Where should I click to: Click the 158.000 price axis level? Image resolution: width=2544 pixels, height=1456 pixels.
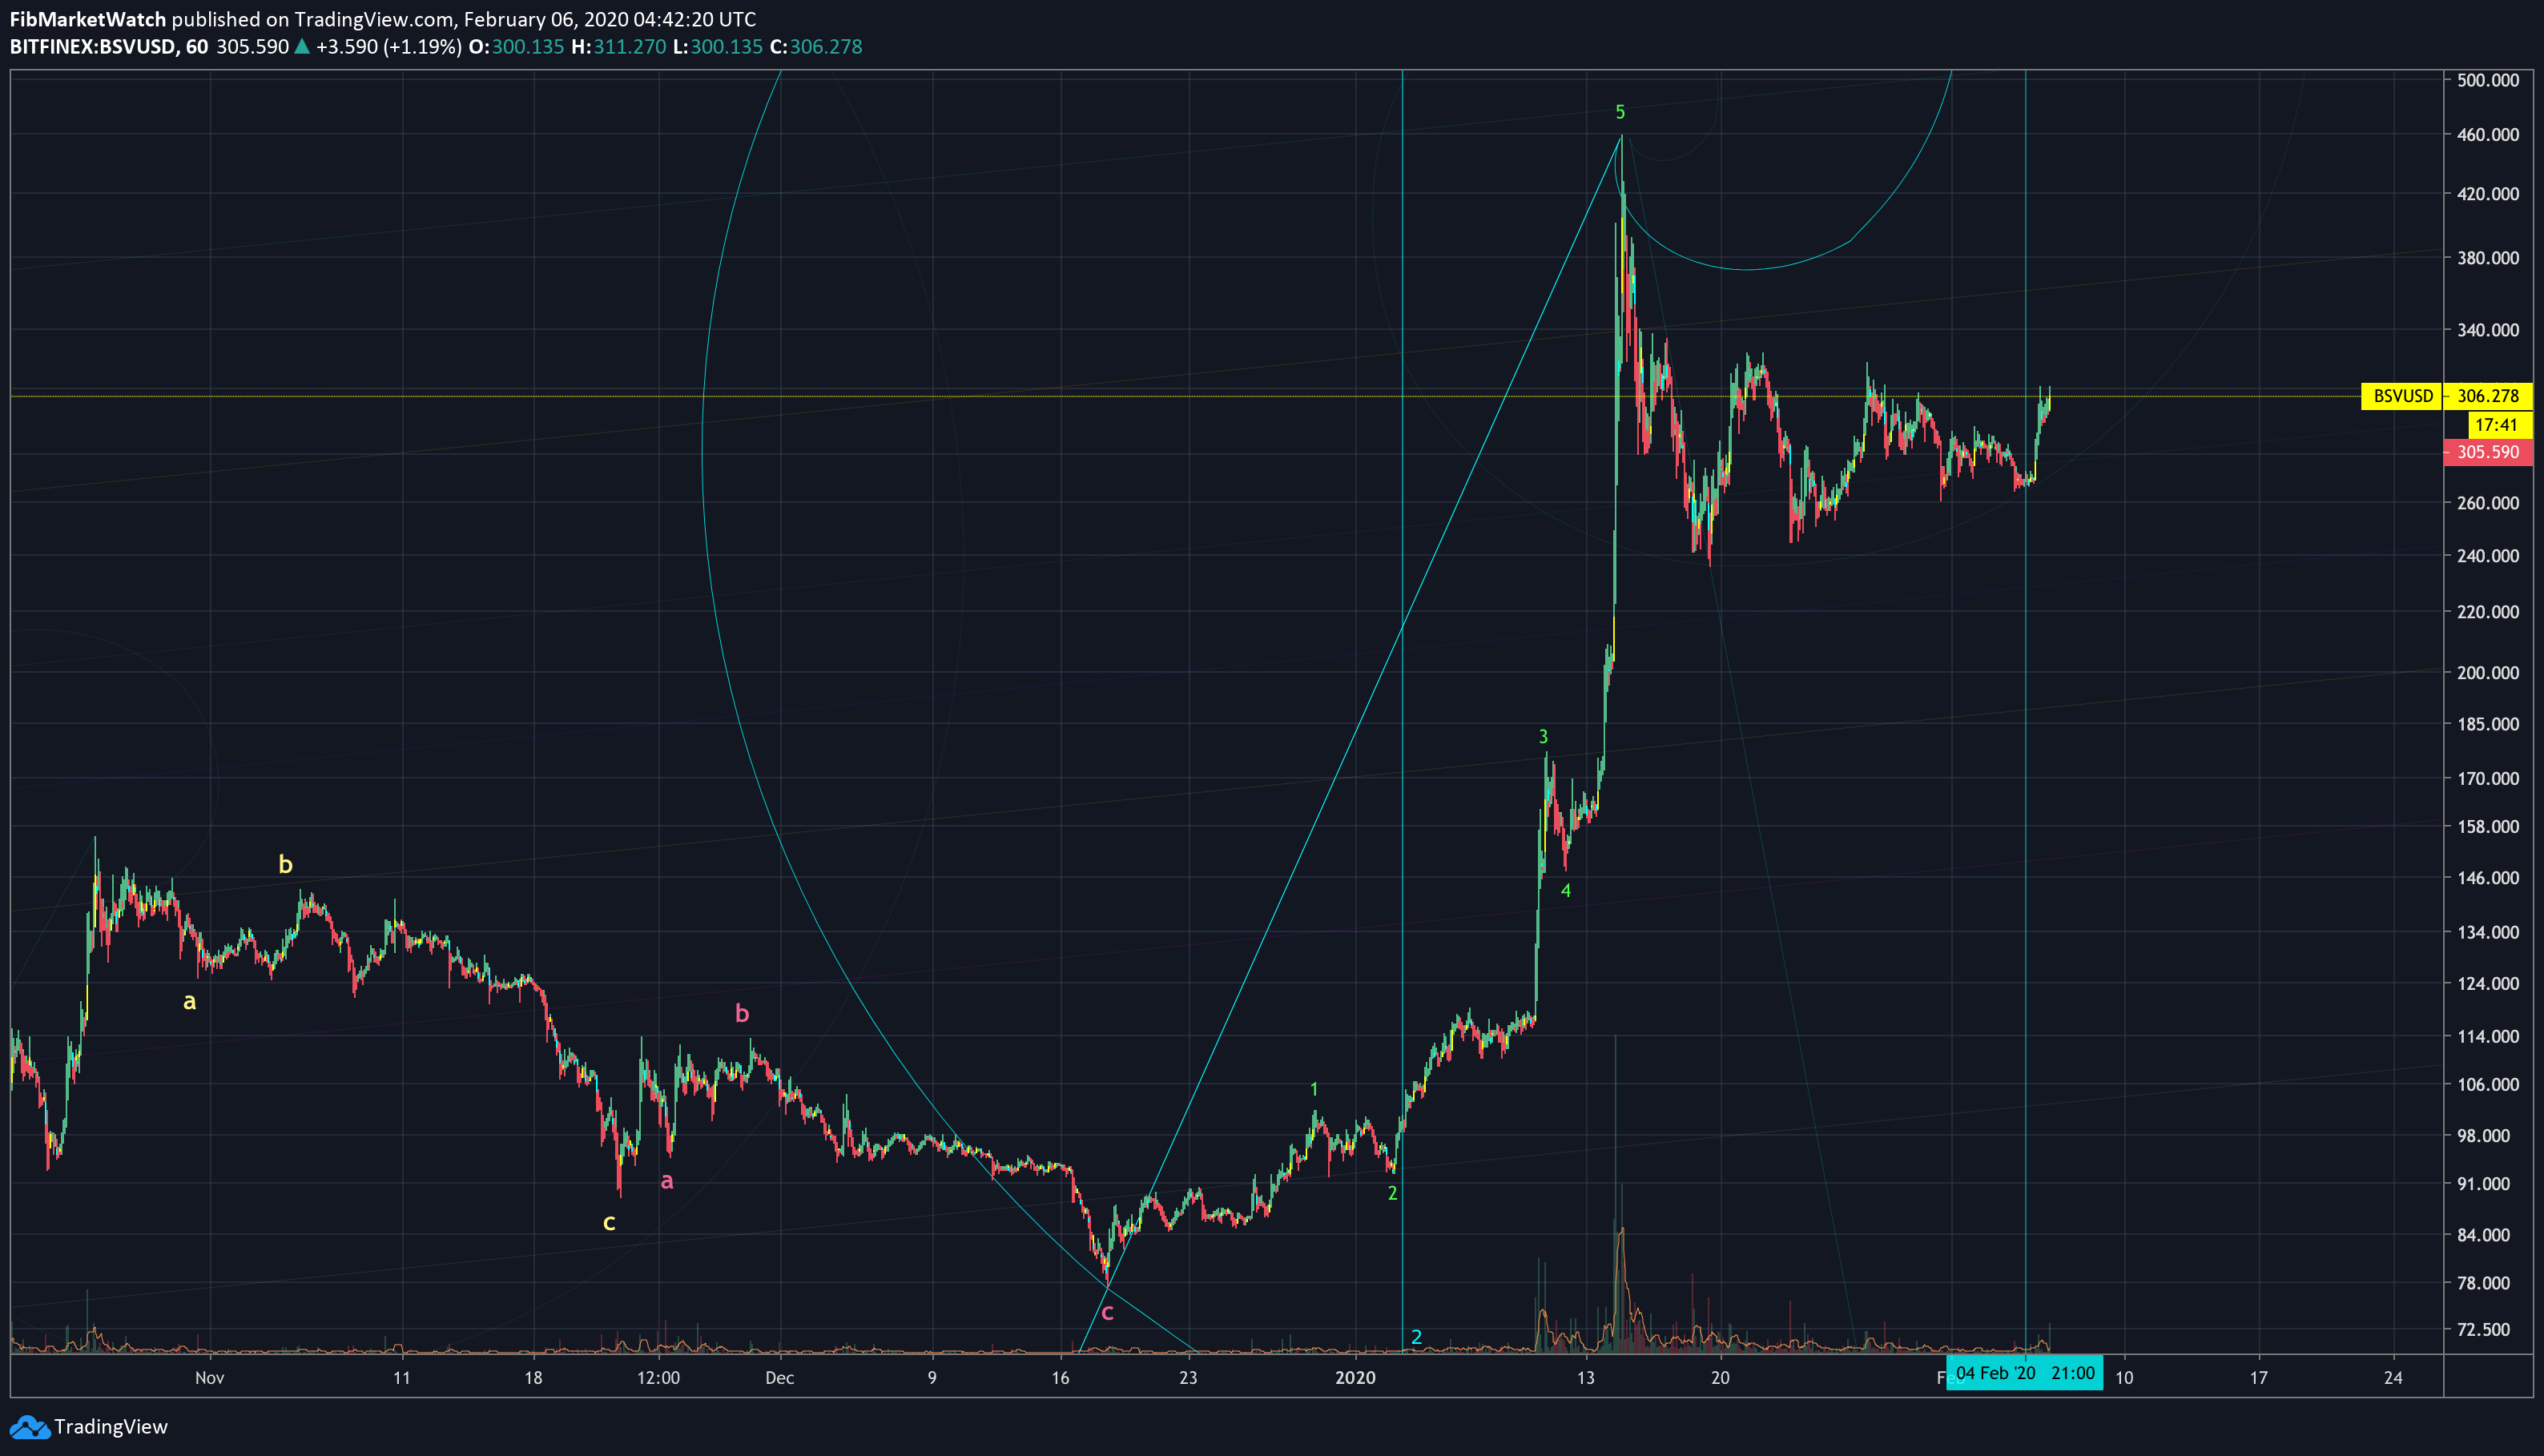tap(2488, 827)
